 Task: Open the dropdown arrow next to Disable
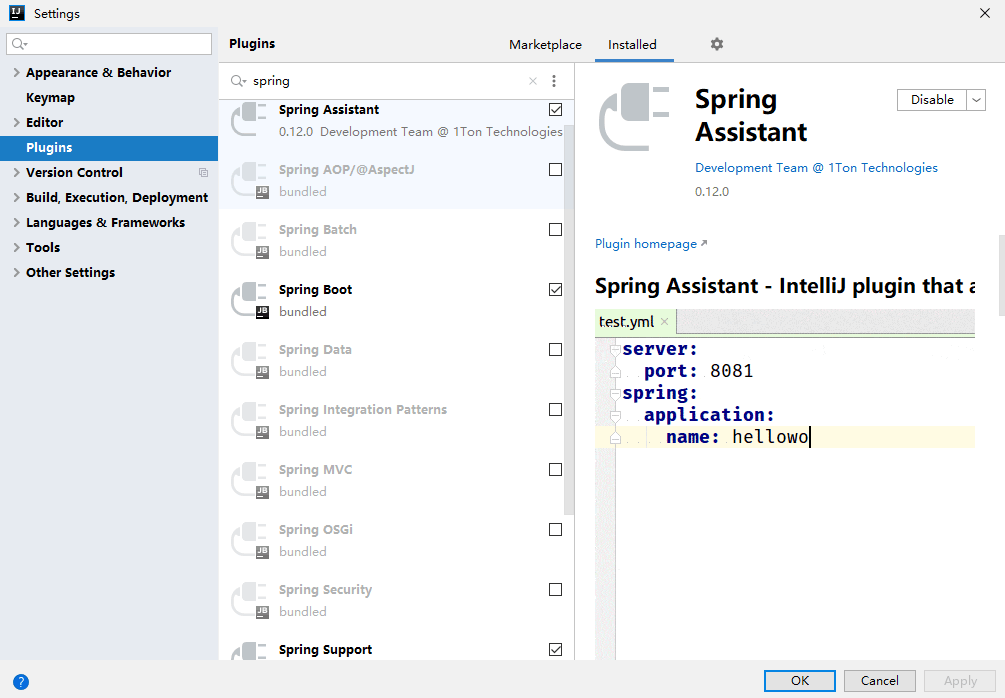tap(976, 100)
